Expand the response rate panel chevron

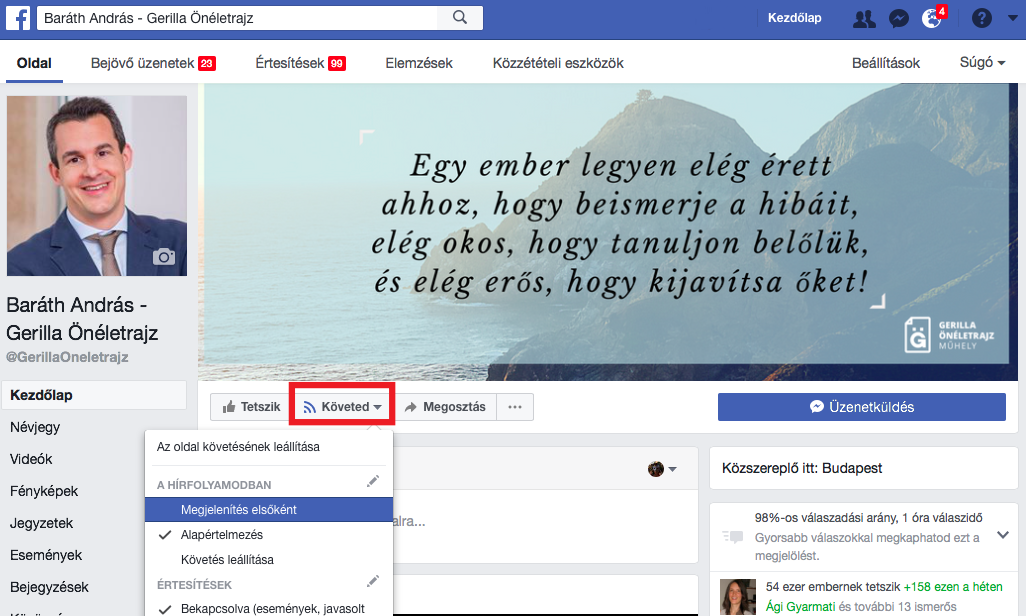[x=1002, y=535]
